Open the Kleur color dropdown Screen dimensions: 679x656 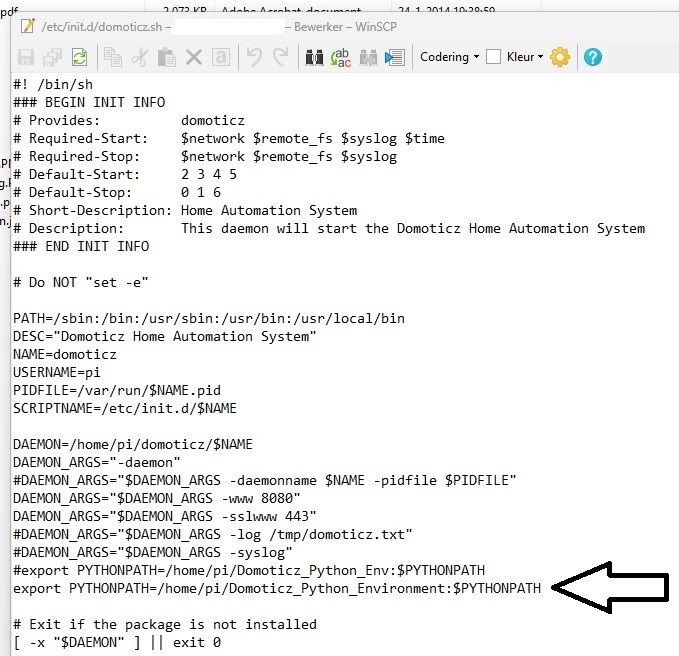(x=525, y=57)
